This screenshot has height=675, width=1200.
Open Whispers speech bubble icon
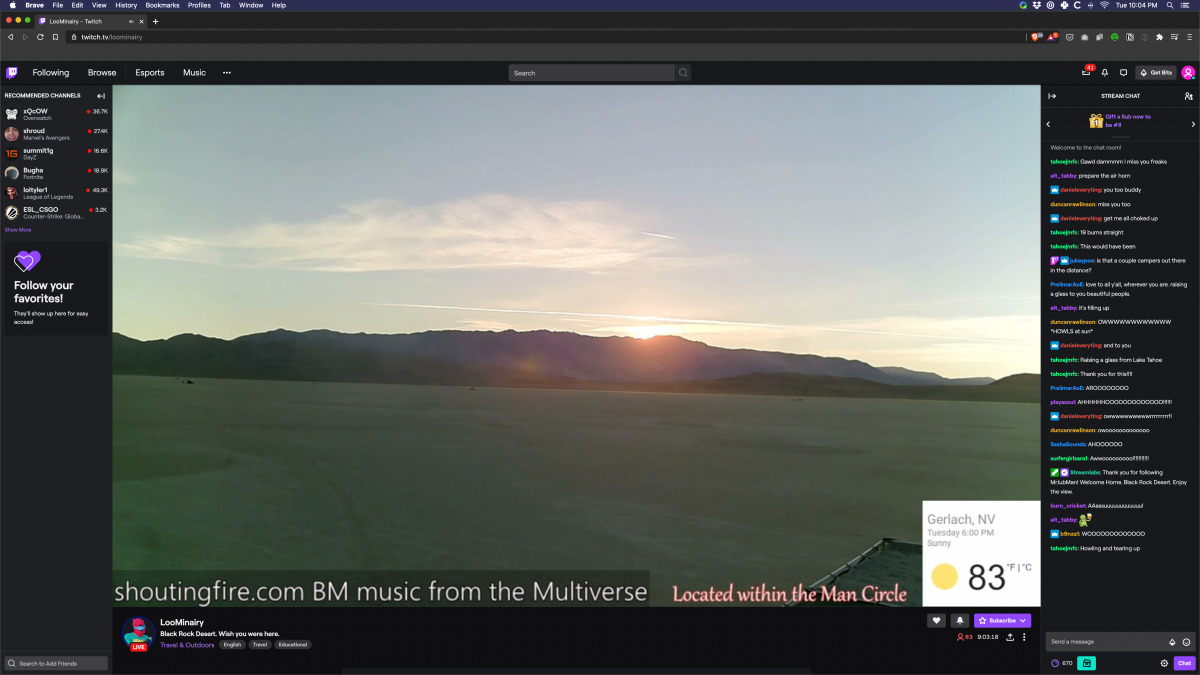coord(1123,73)
